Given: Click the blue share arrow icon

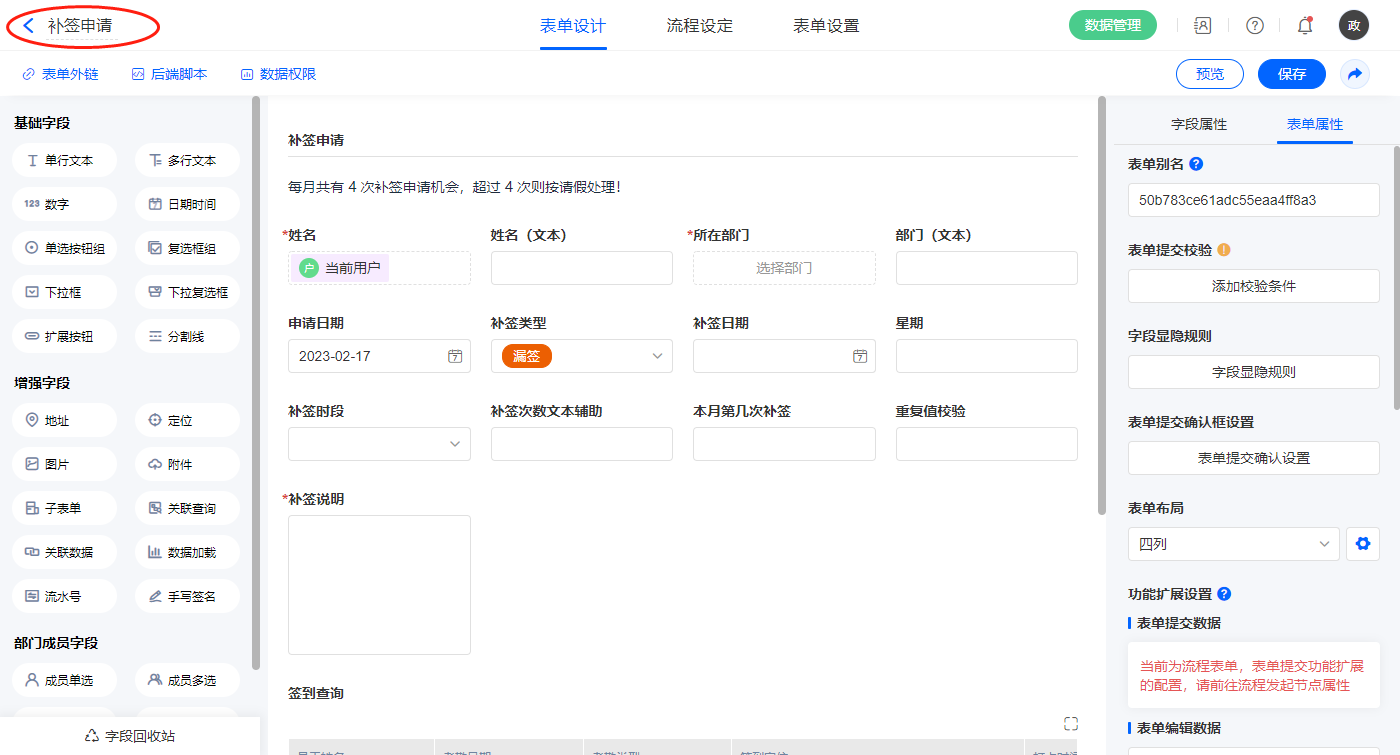Looking at the screenshot, I should point(1355,74).
